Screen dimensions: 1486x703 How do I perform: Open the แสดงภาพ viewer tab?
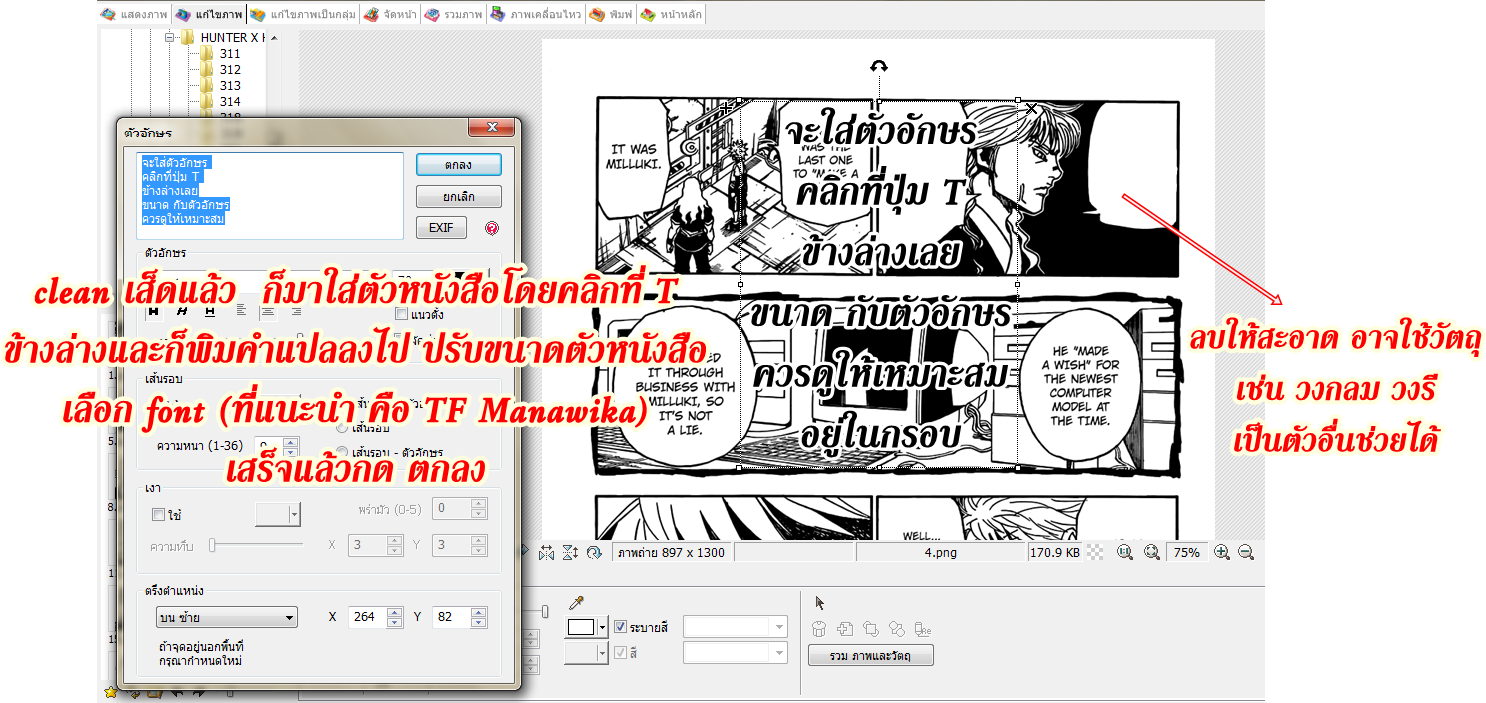pyautogui.click(x=135, y=15)
